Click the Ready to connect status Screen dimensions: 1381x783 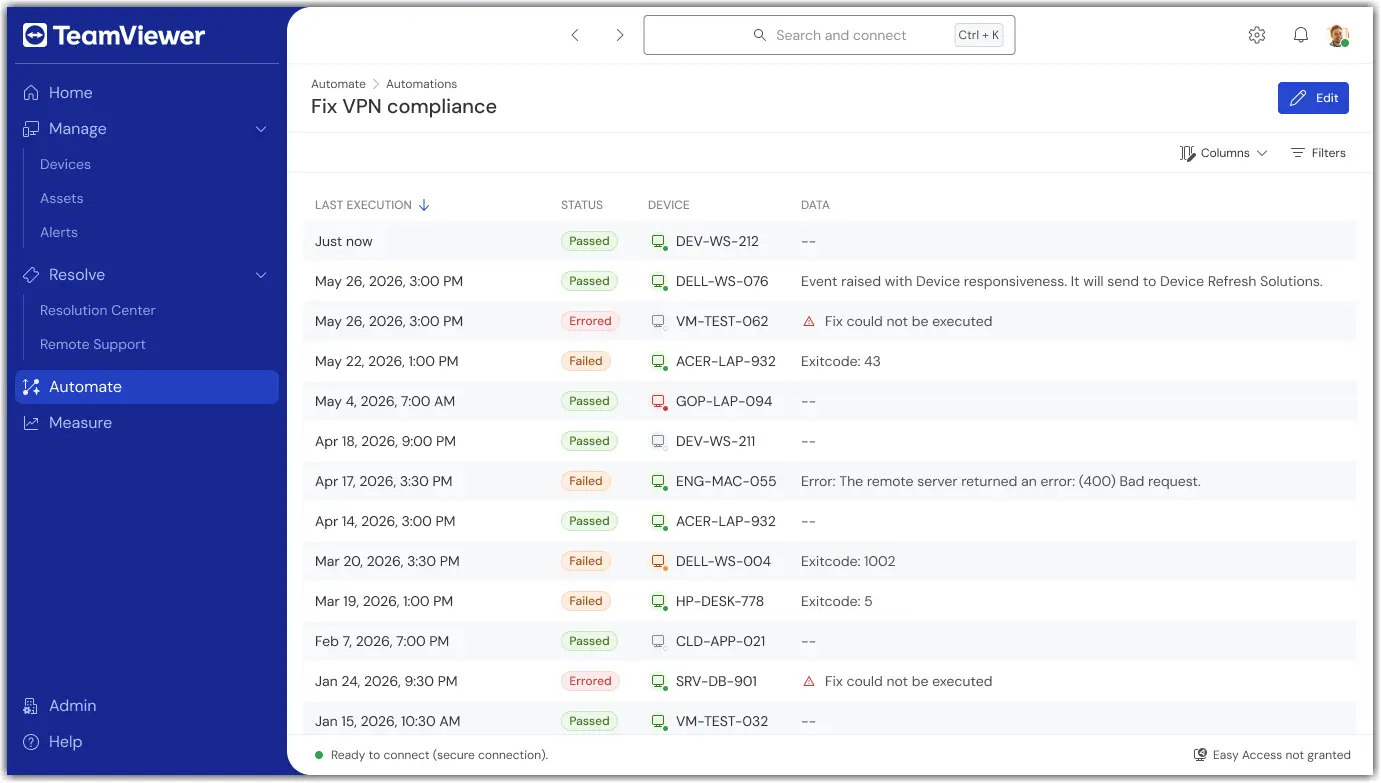[431, 755]
